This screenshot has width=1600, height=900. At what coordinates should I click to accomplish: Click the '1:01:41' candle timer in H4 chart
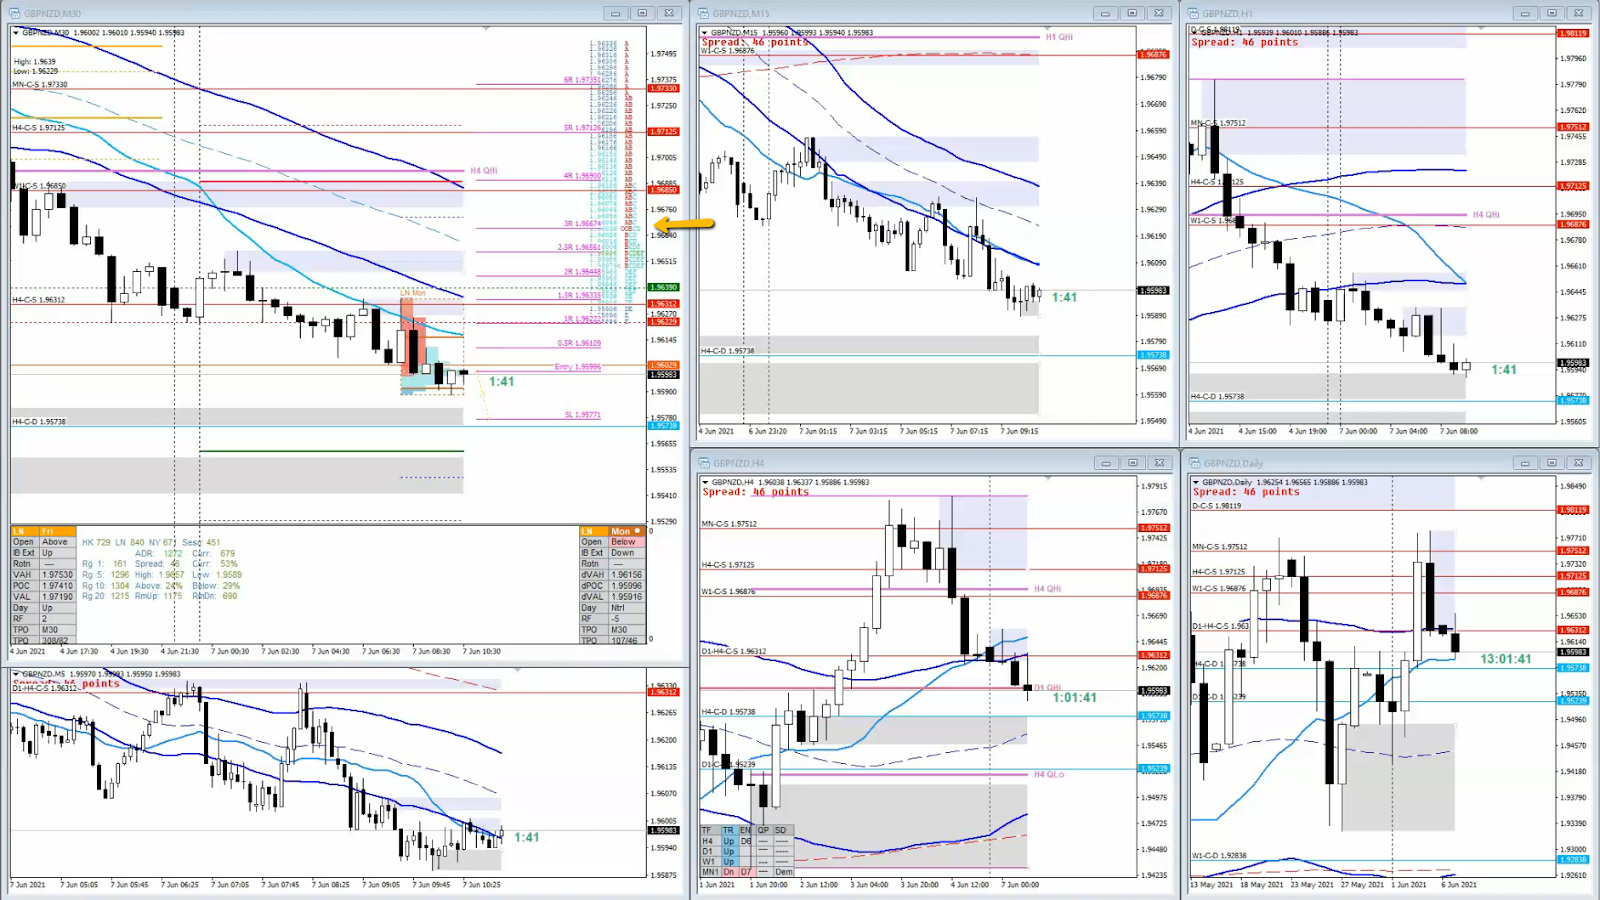pos(1075,698)
